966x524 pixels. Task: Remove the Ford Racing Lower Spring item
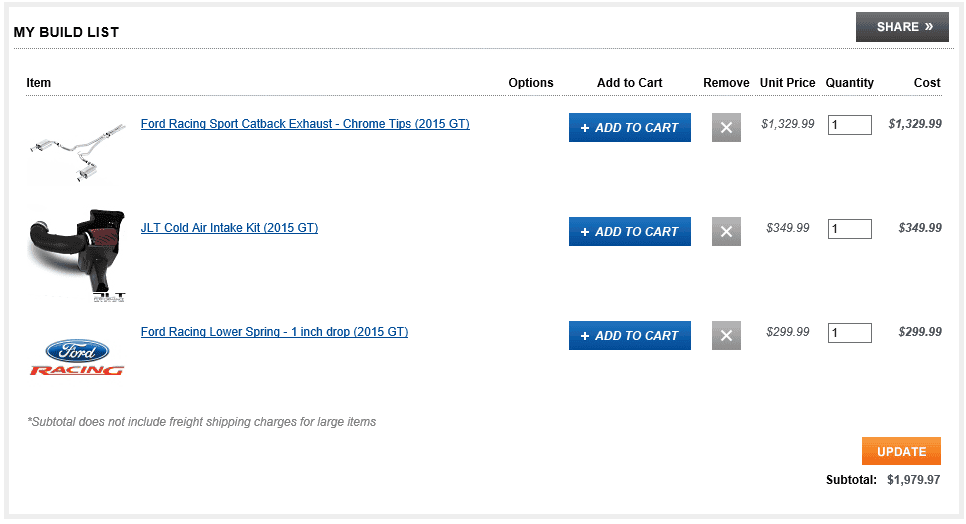[726, 336]
